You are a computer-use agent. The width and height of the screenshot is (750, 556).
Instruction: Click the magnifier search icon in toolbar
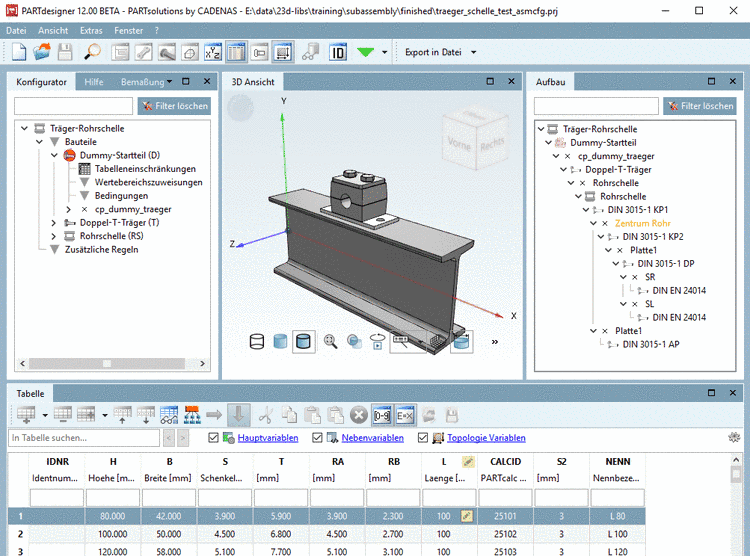(x=92, y=52)
